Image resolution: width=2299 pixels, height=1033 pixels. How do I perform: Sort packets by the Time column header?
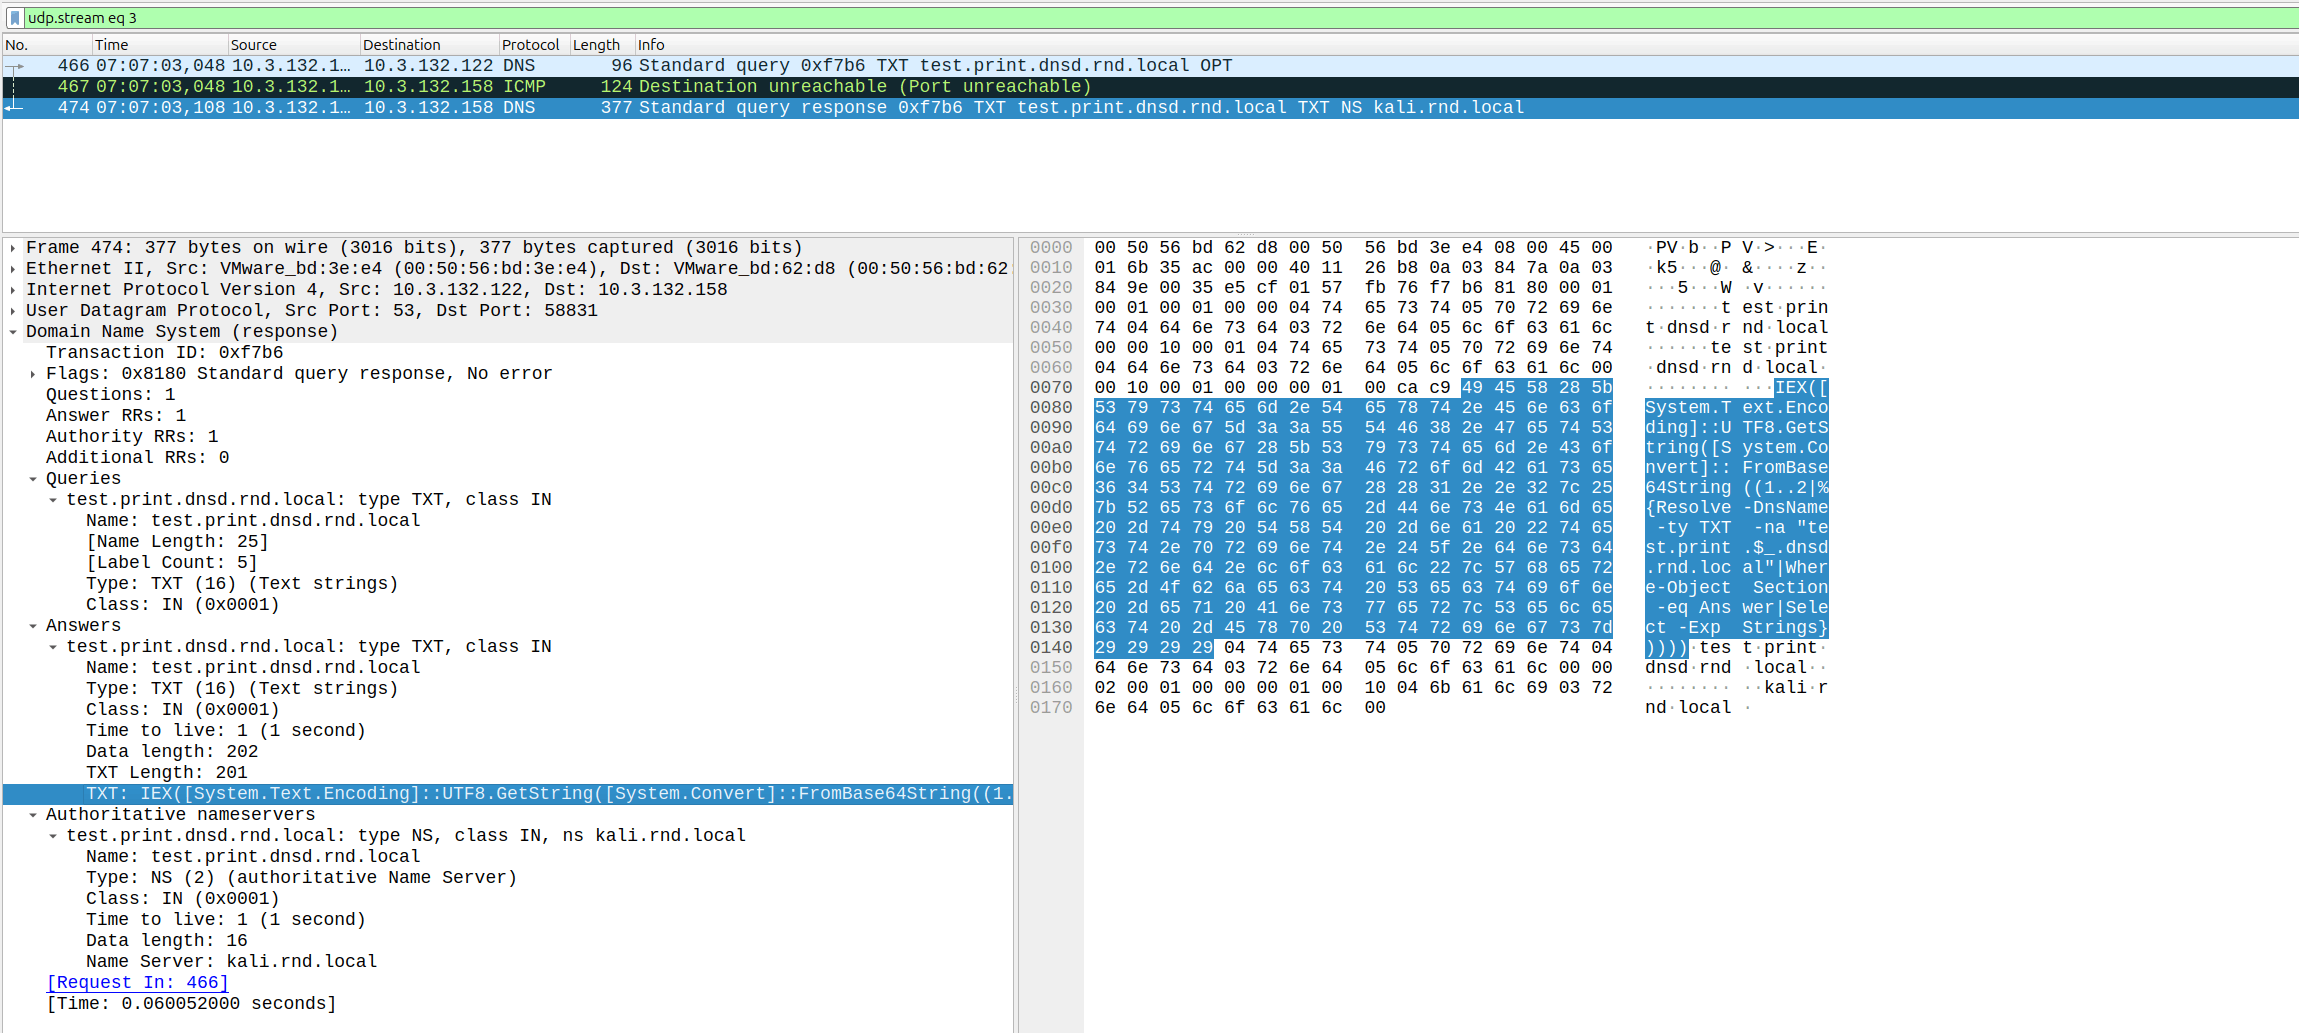click(x=160, y=45)
